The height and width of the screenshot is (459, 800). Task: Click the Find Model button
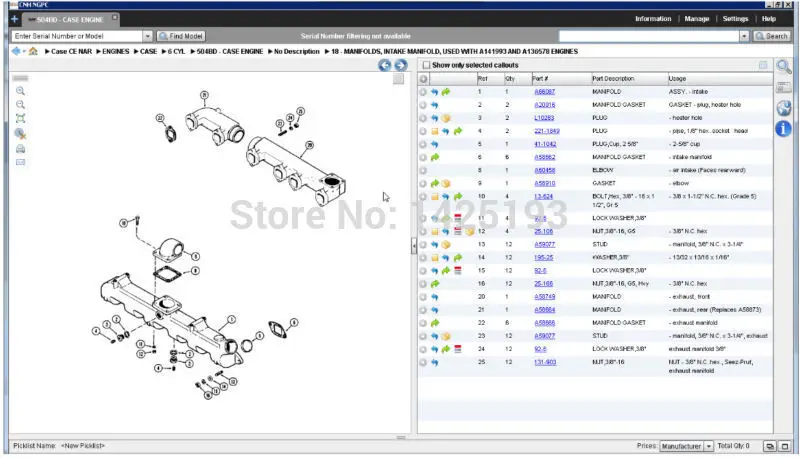pos(181,36)
